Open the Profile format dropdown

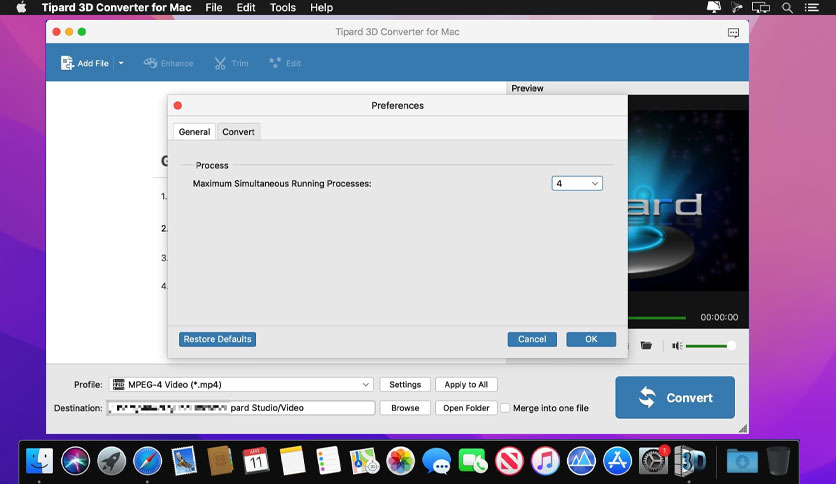241,384
